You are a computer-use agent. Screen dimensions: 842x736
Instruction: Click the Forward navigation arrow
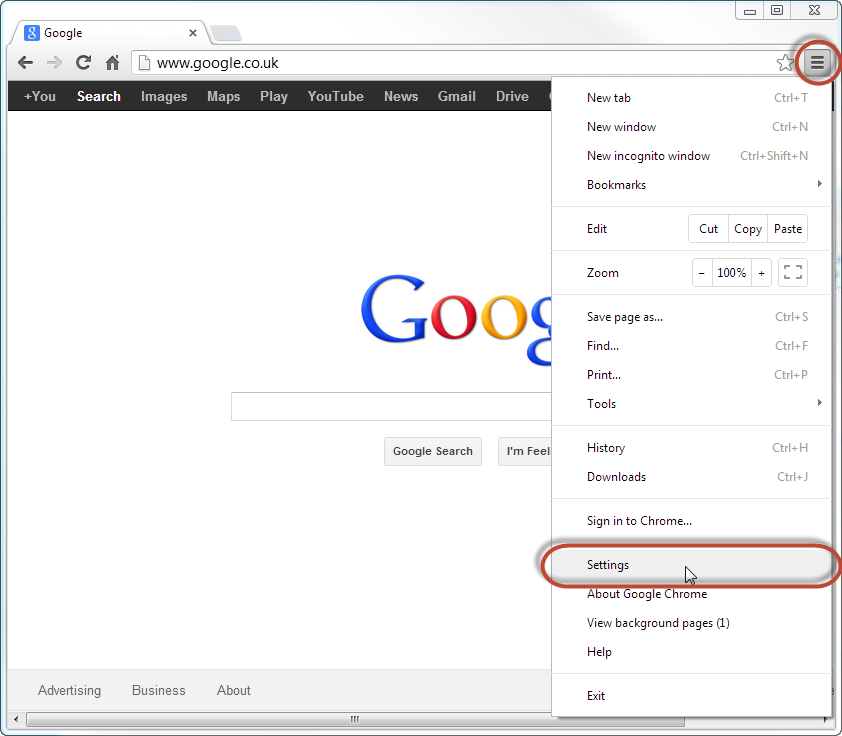[x=54, y=63]
